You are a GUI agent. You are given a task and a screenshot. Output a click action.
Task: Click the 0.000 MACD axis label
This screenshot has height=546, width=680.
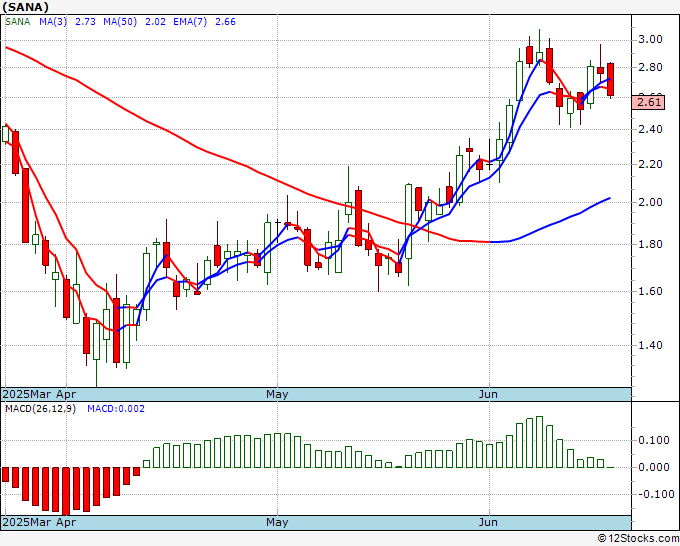point(654,468)
